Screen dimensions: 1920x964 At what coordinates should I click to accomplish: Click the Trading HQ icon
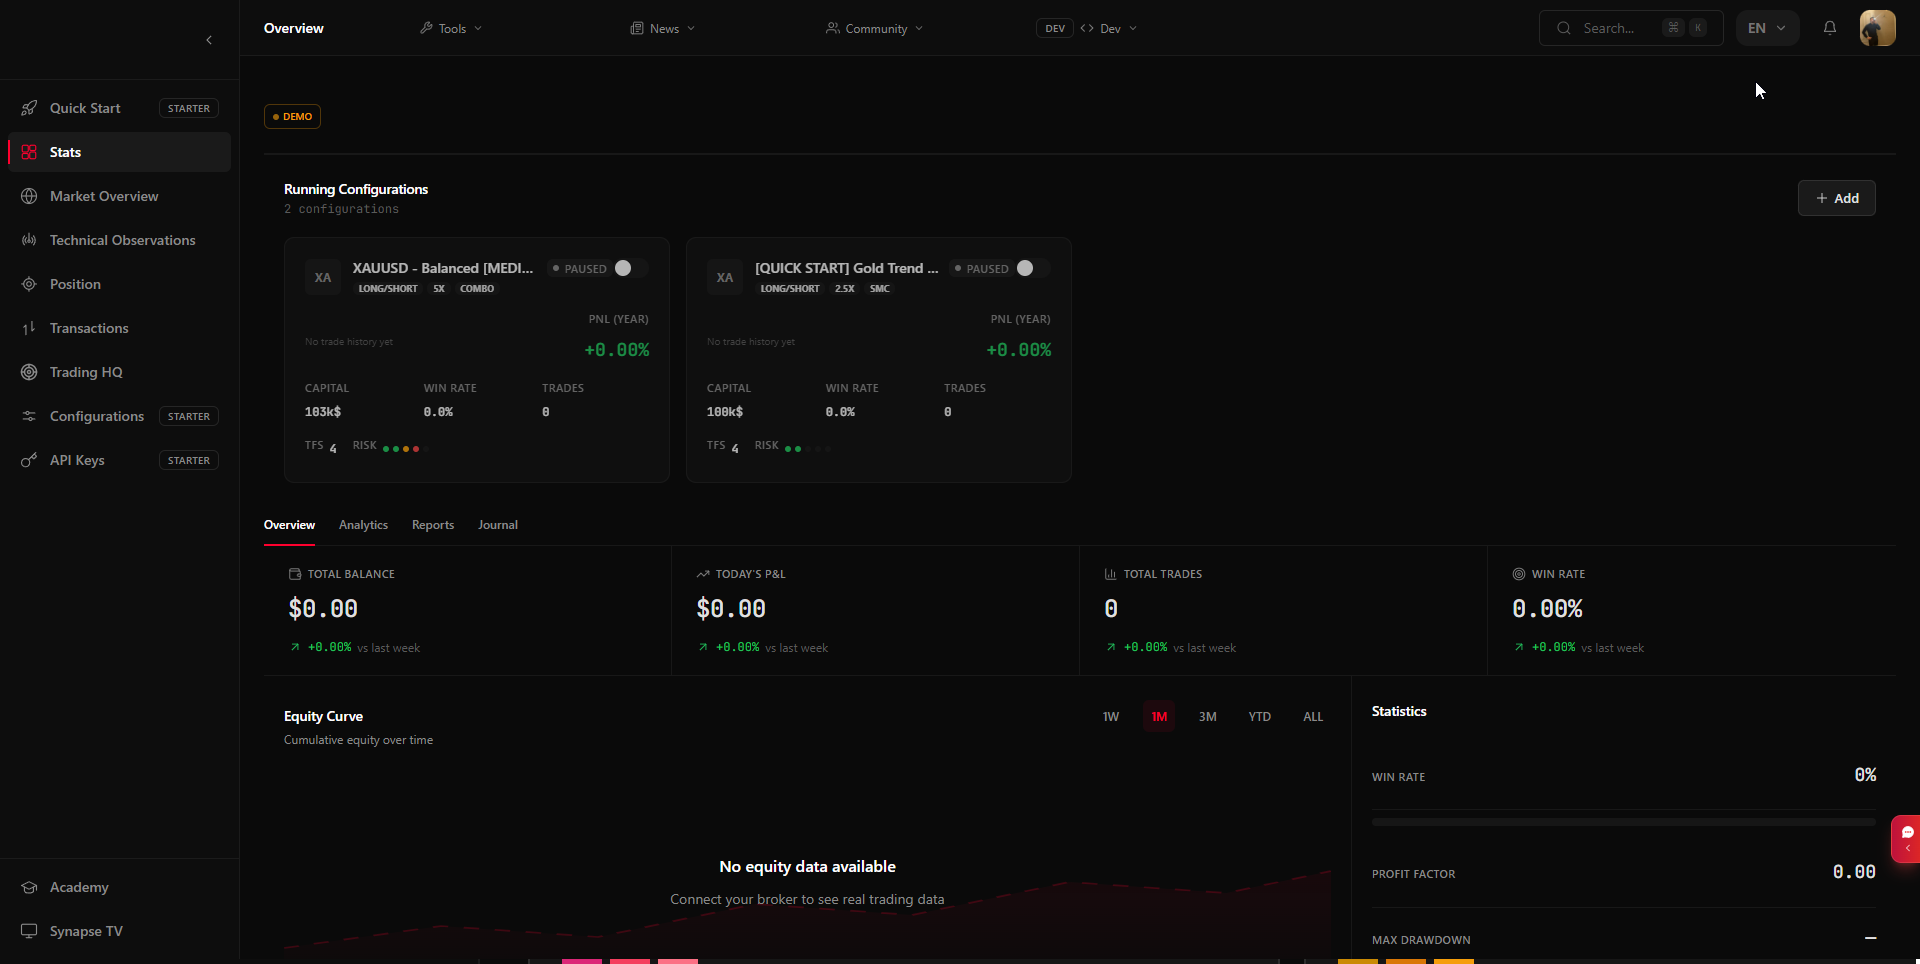pyautogui.click(x=29, y=372)
